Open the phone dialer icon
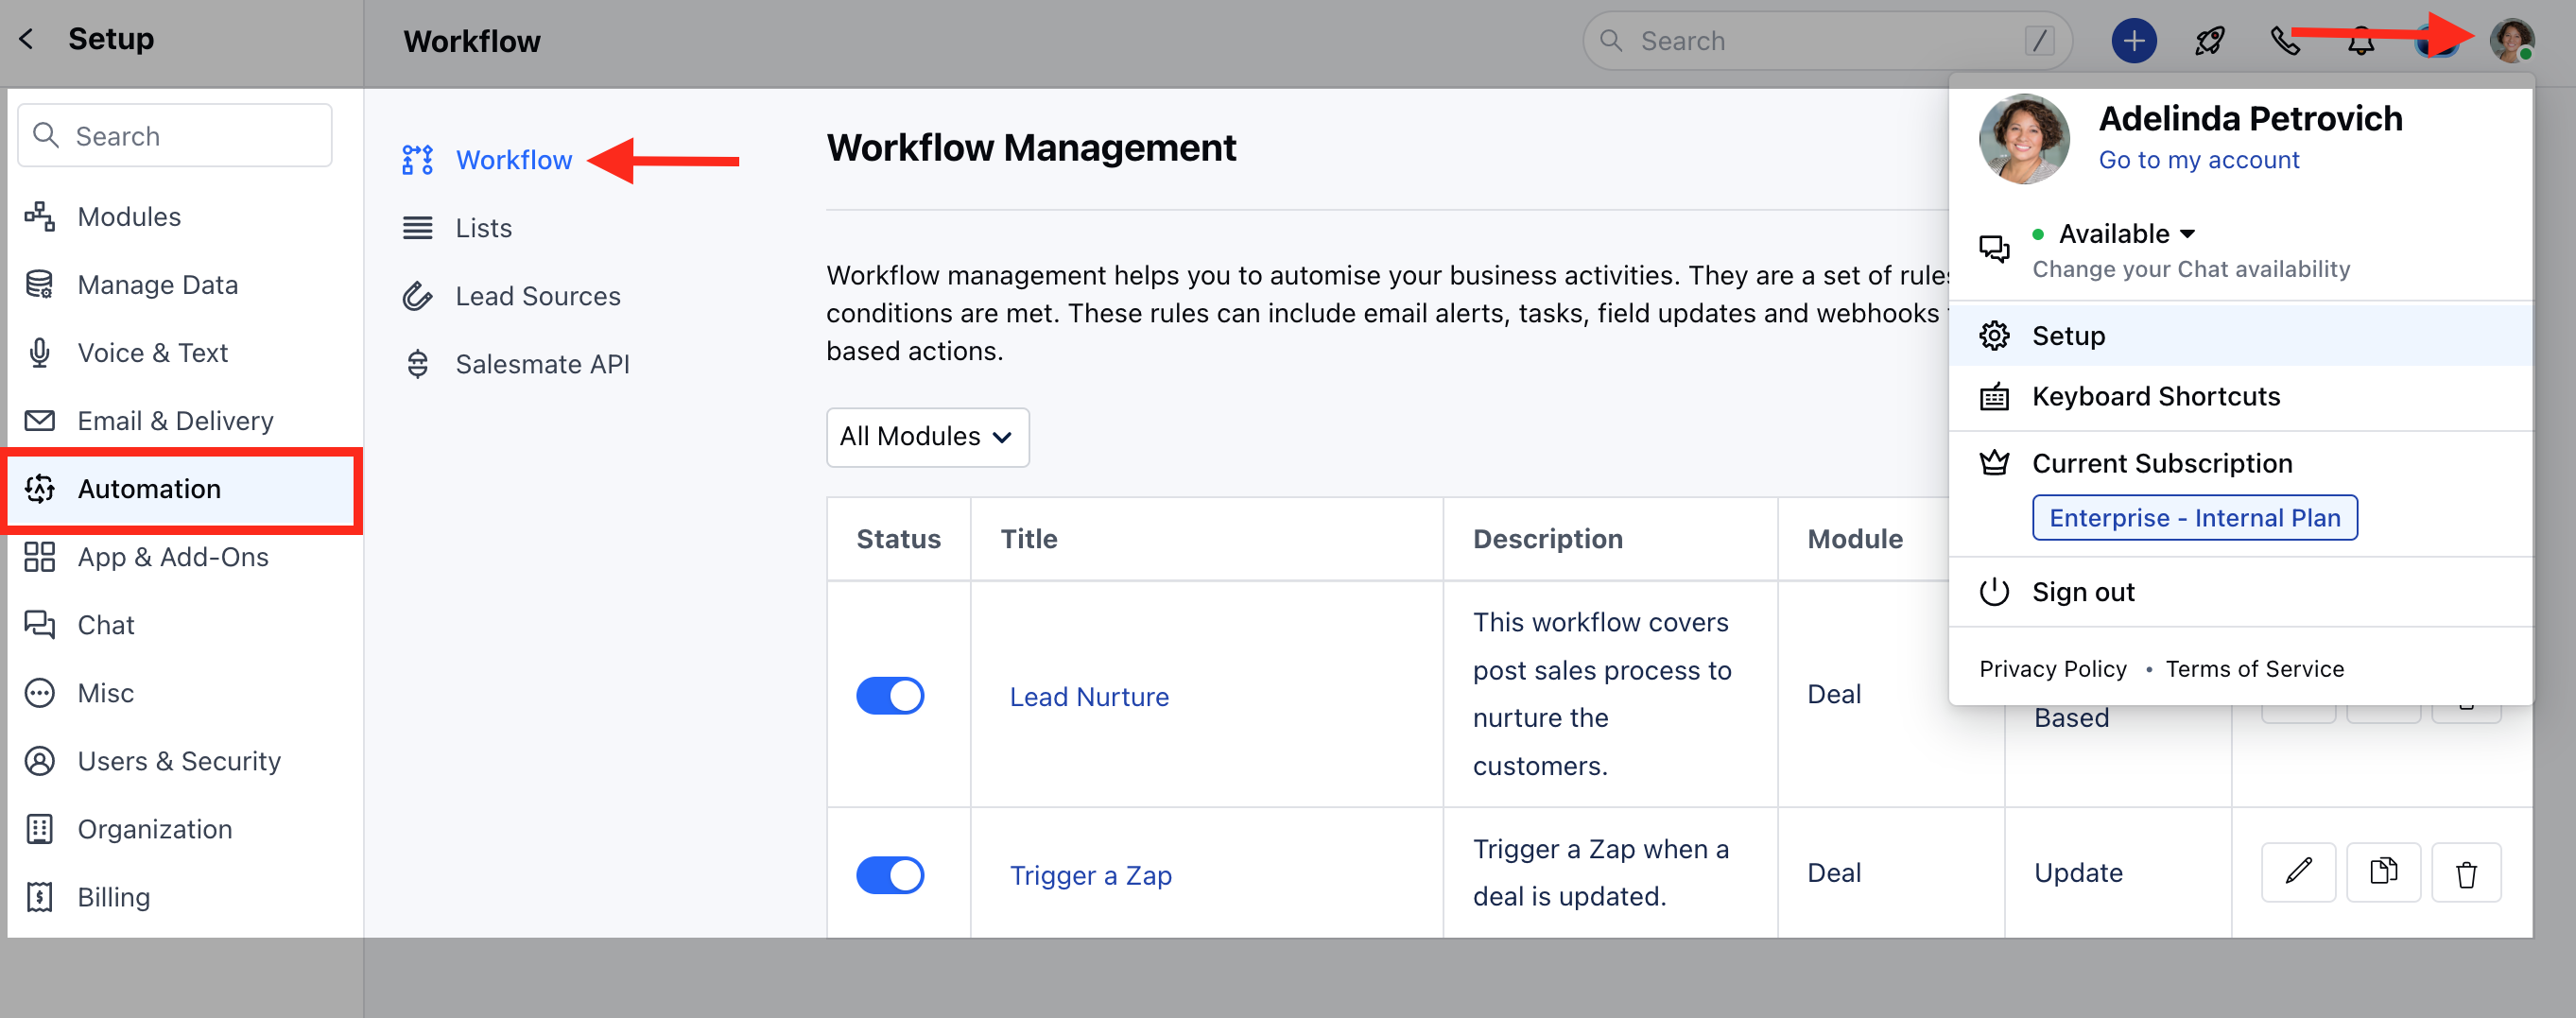This screenshot has height=1018, width=2576. (2286, 40)
